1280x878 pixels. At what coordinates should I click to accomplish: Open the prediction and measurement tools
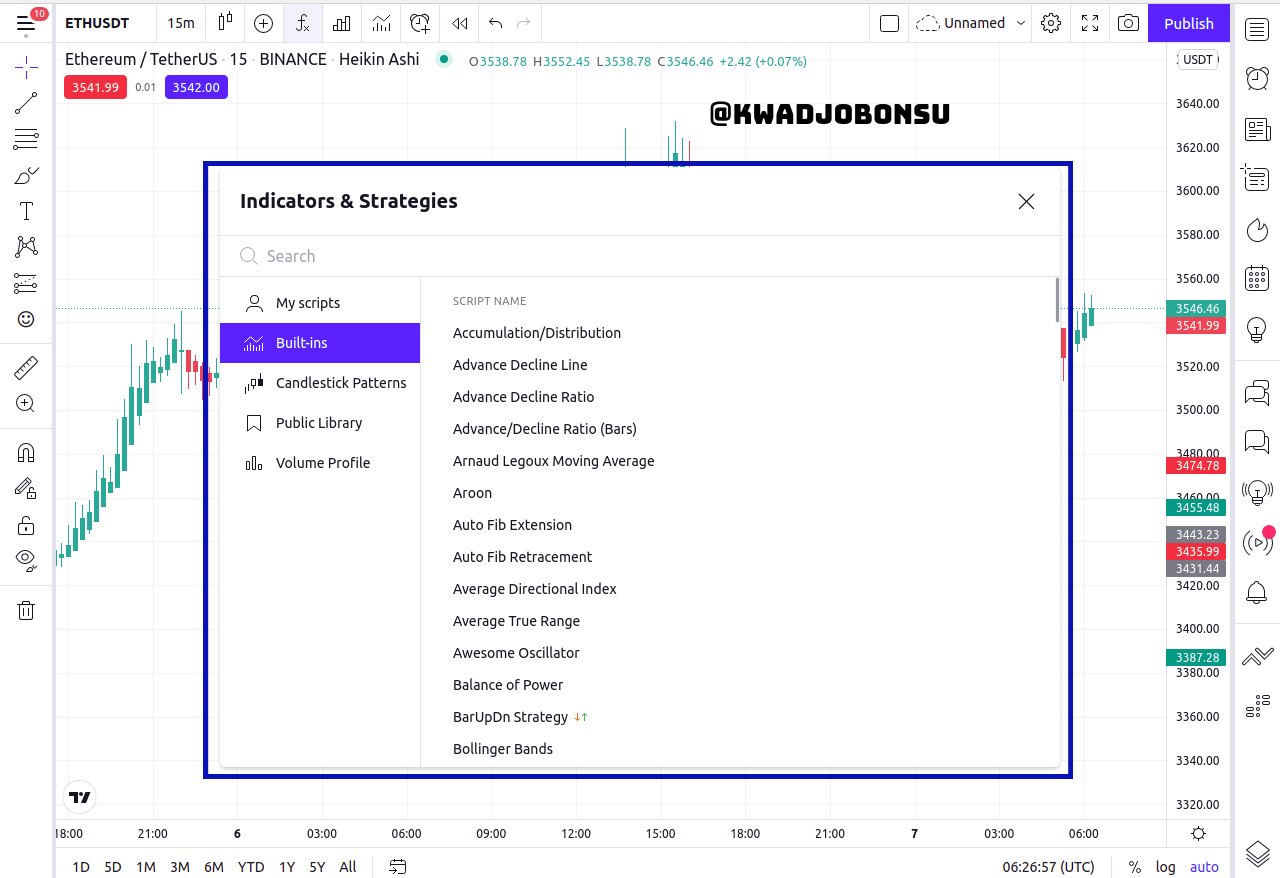click(26, 283)
